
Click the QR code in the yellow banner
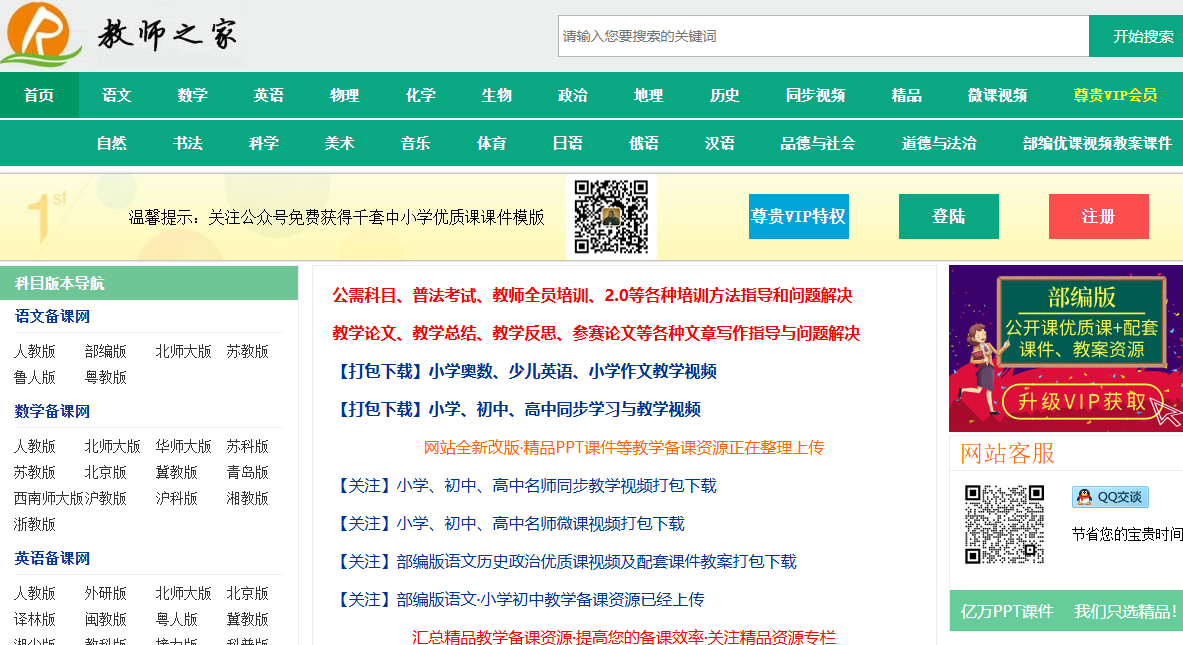click(x=609, y=217)
